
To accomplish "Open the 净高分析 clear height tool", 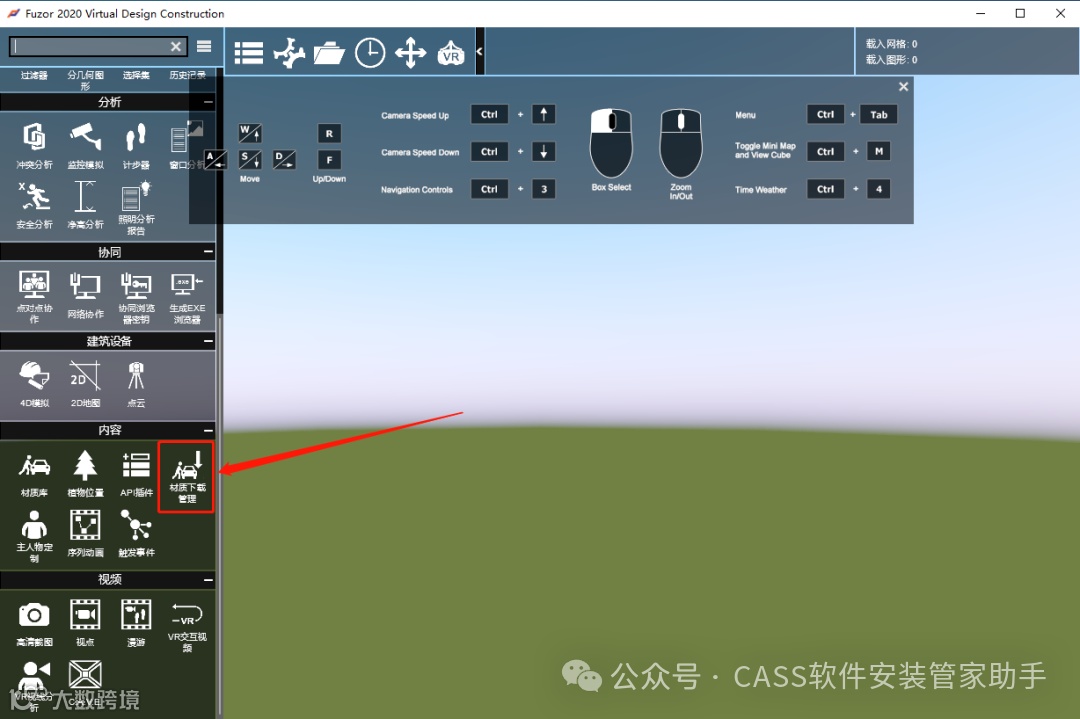I will point(85,205).
